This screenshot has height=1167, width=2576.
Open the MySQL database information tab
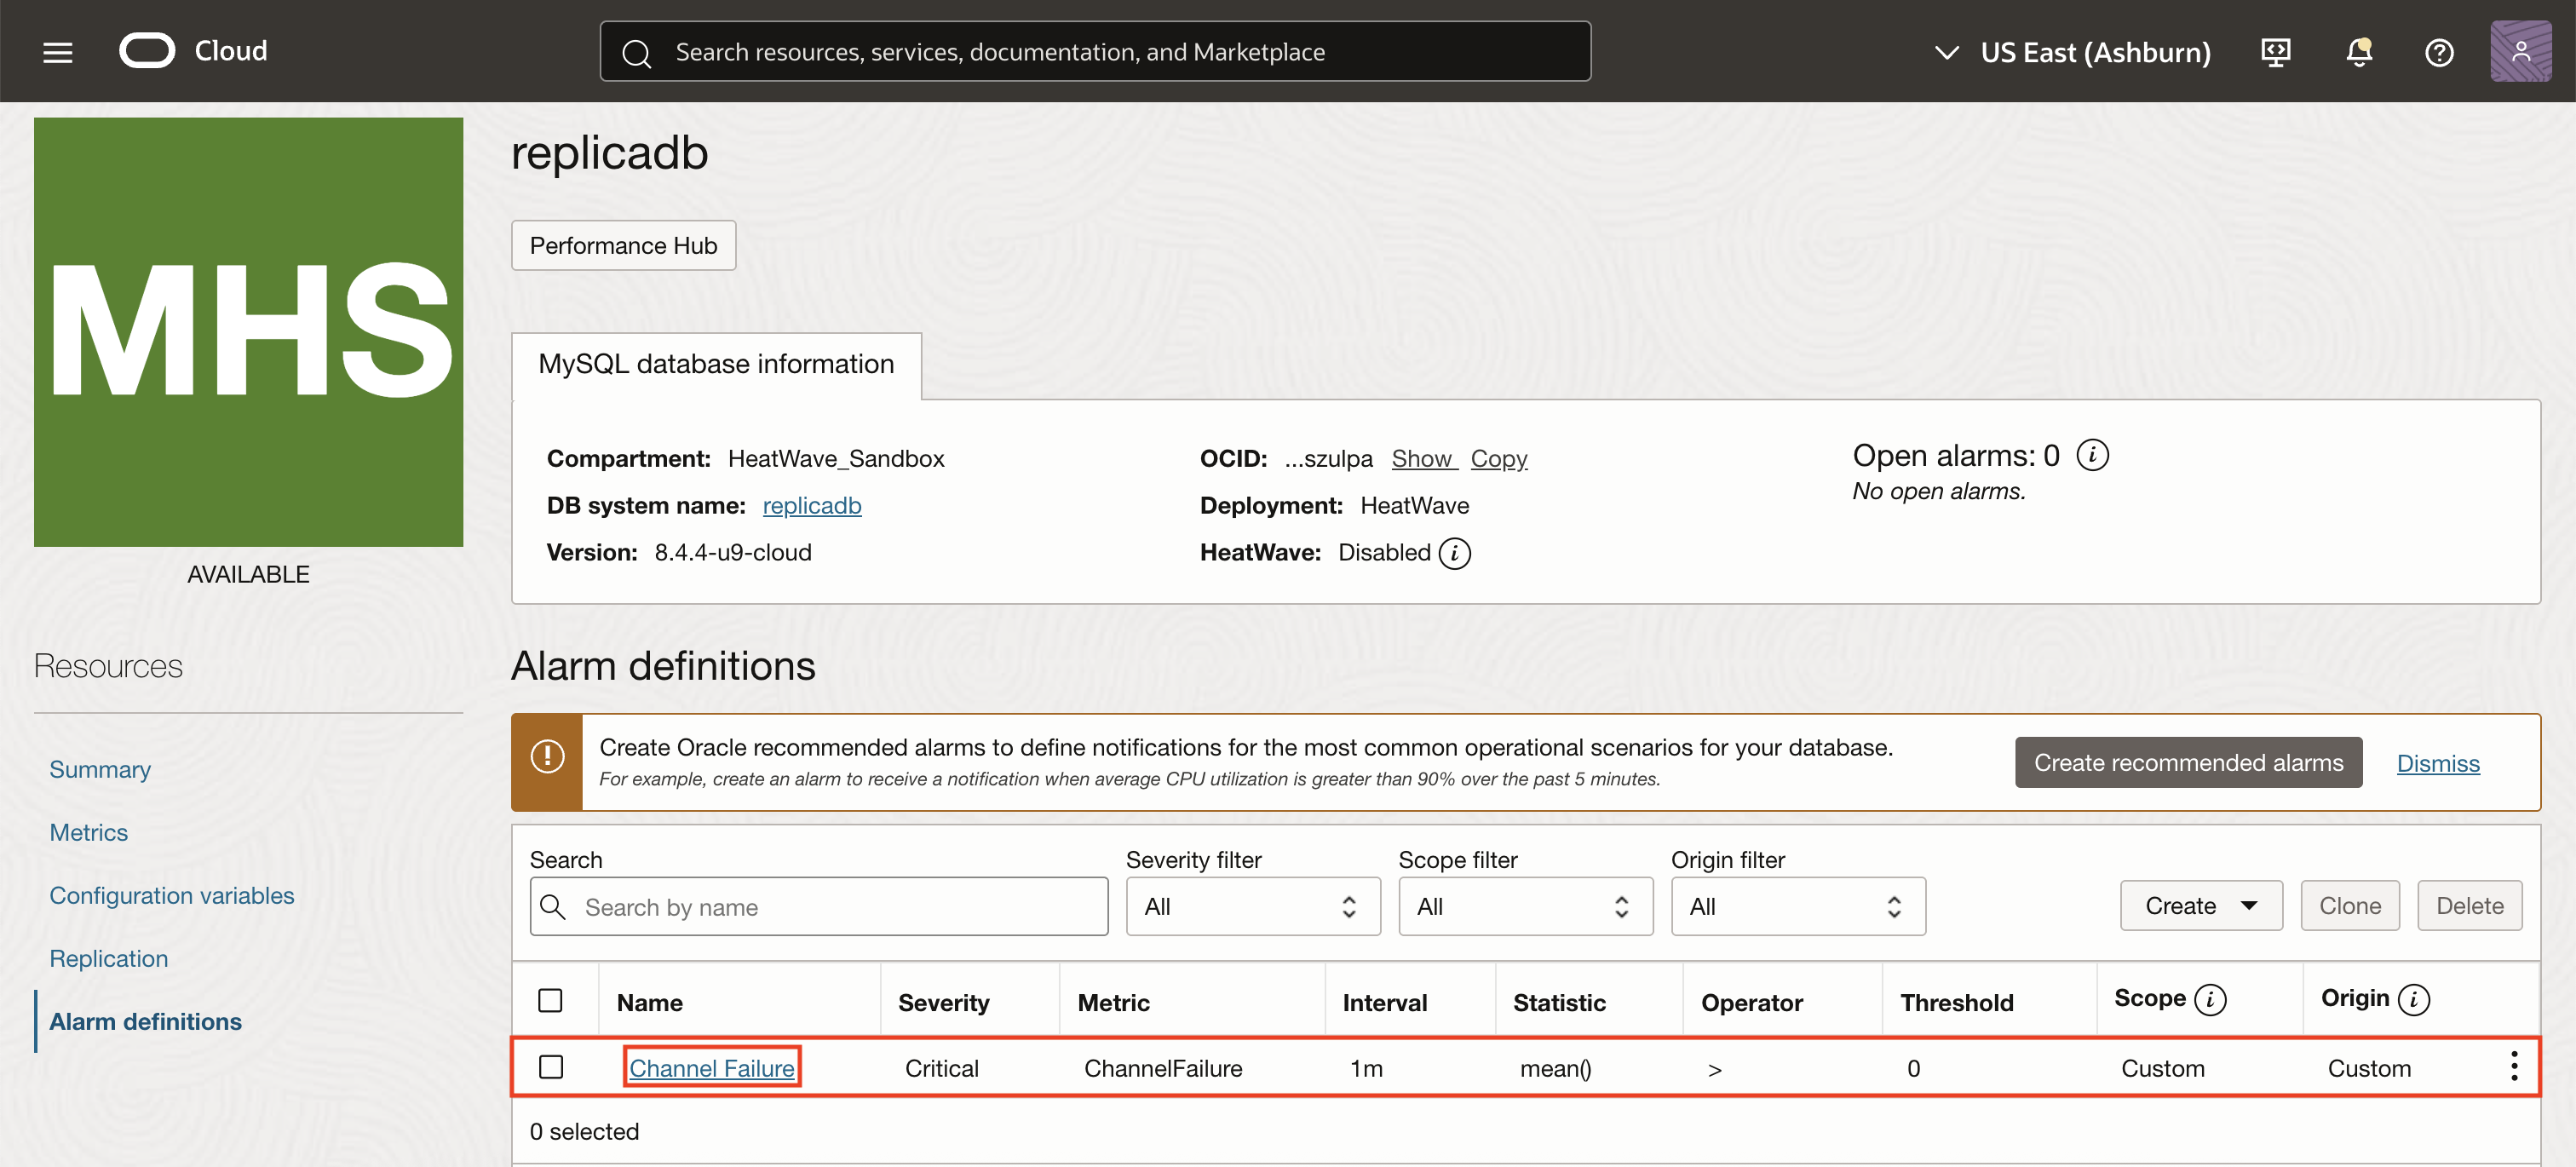716,364
